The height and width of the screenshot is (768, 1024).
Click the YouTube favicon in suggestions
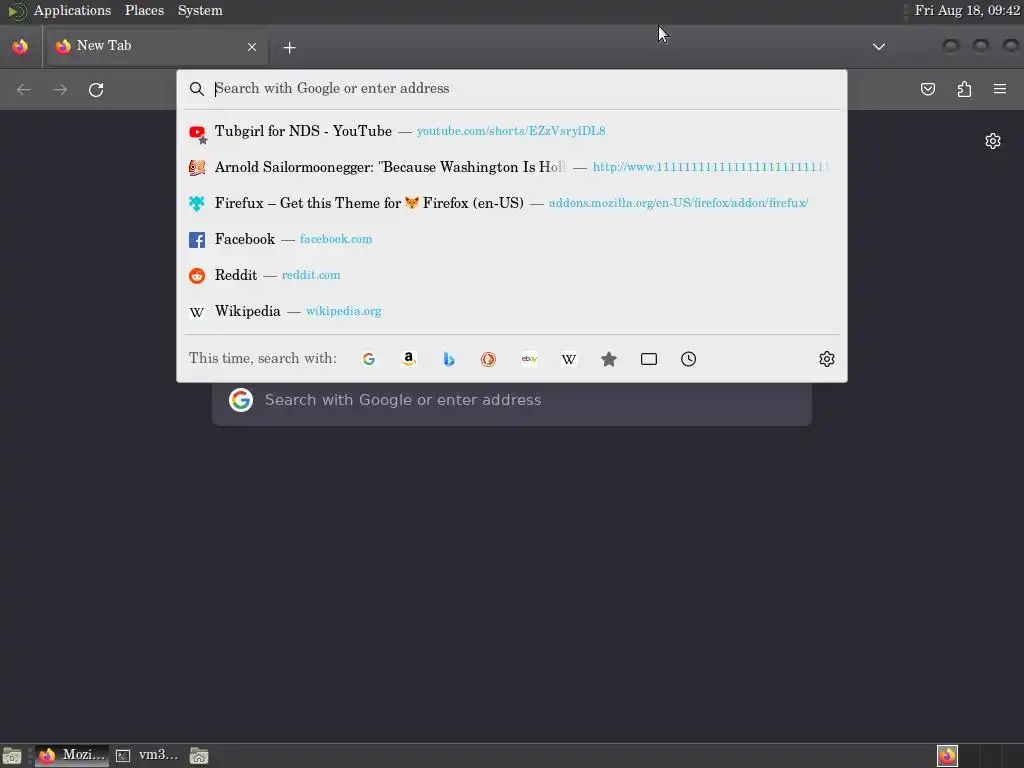click(197, 132)
